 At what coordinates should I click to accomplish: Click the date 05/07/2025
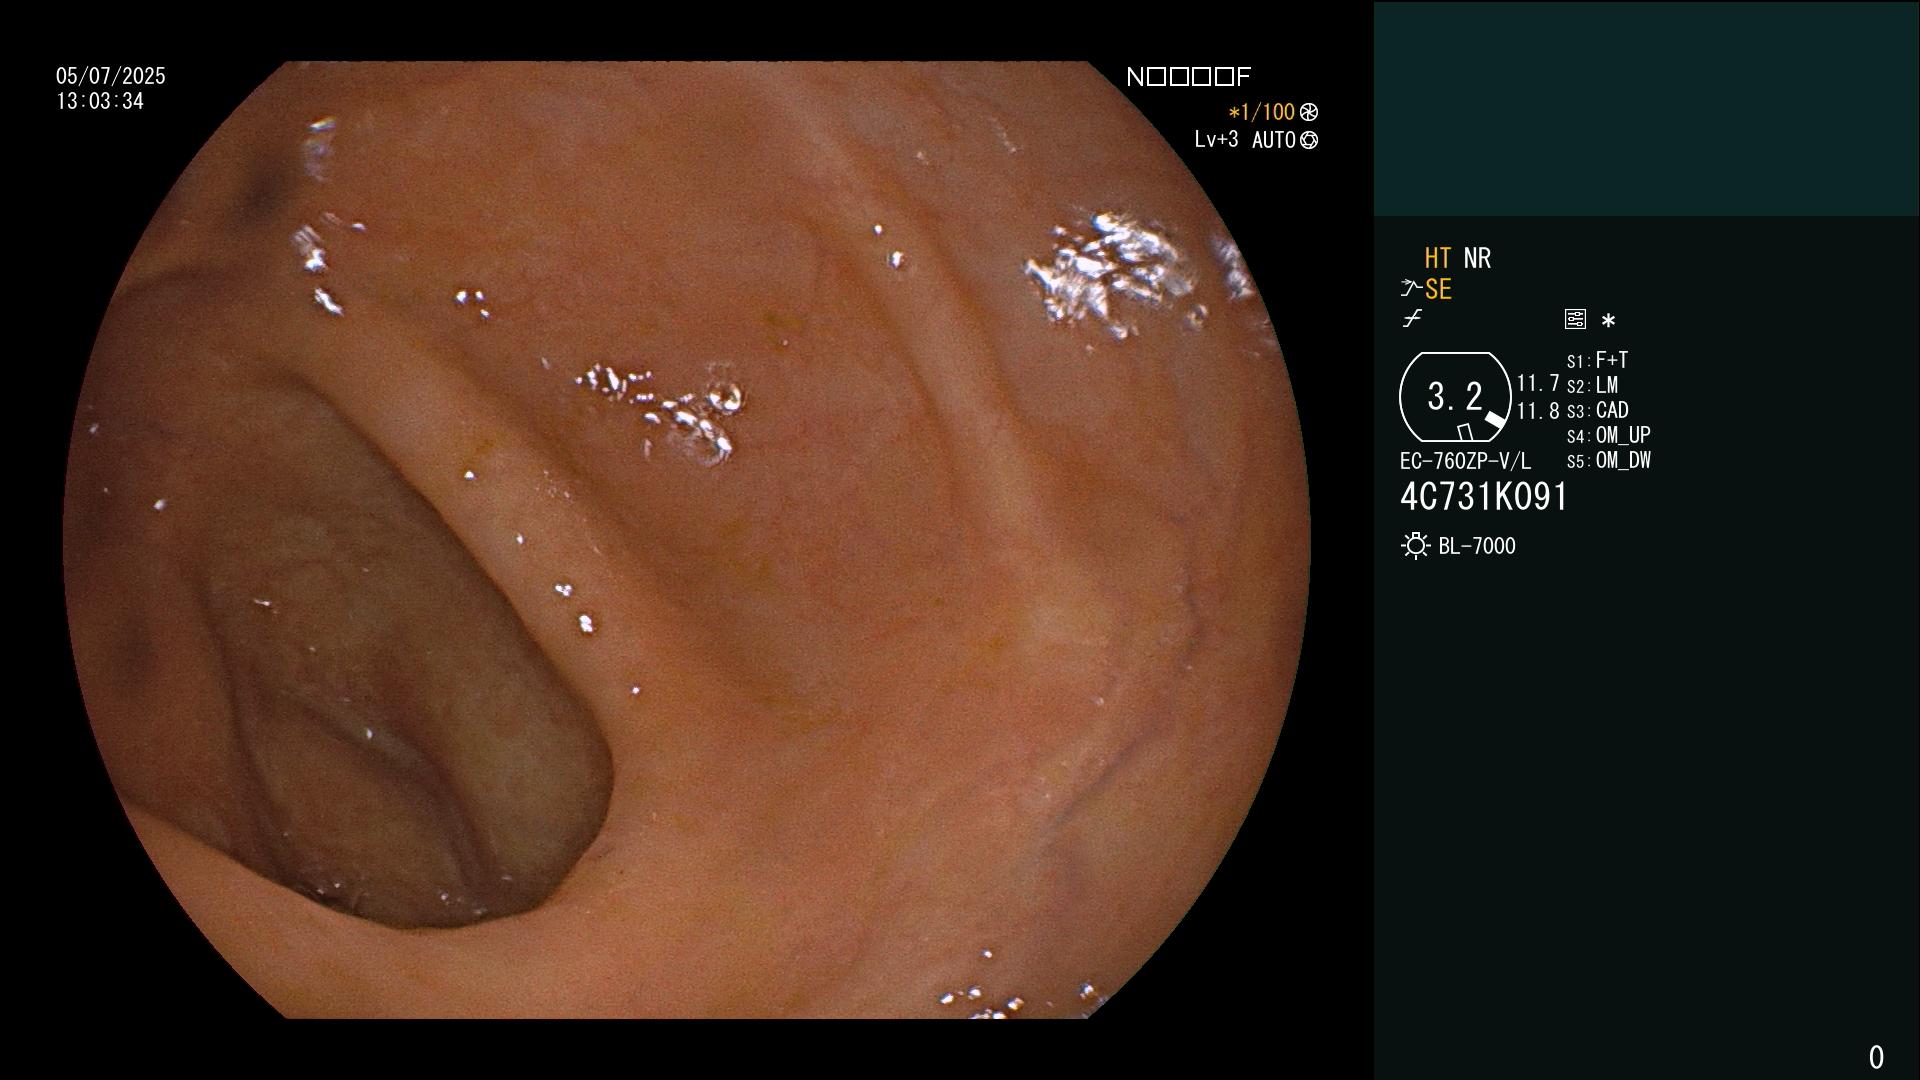pos(111,76)
